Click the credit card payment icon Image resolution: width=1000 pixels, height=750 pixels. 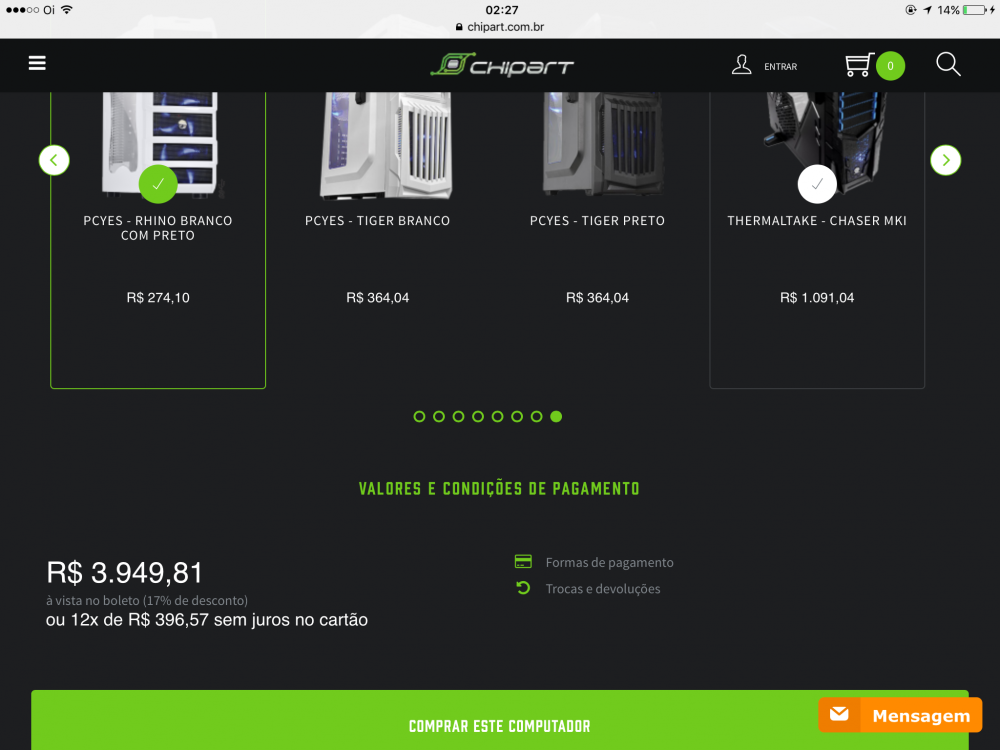pos(523,562)
